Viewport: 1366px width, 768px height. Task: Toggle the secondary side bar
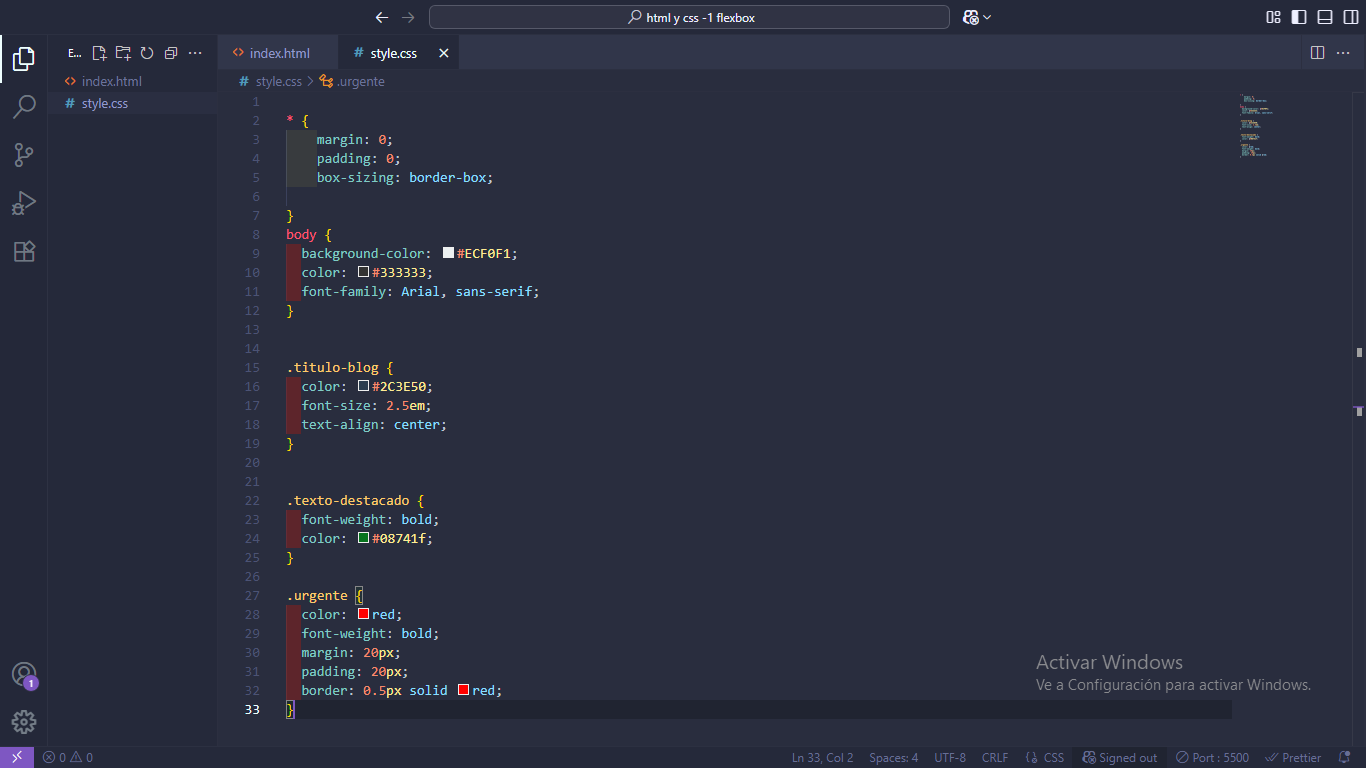tap(1351, 17)
